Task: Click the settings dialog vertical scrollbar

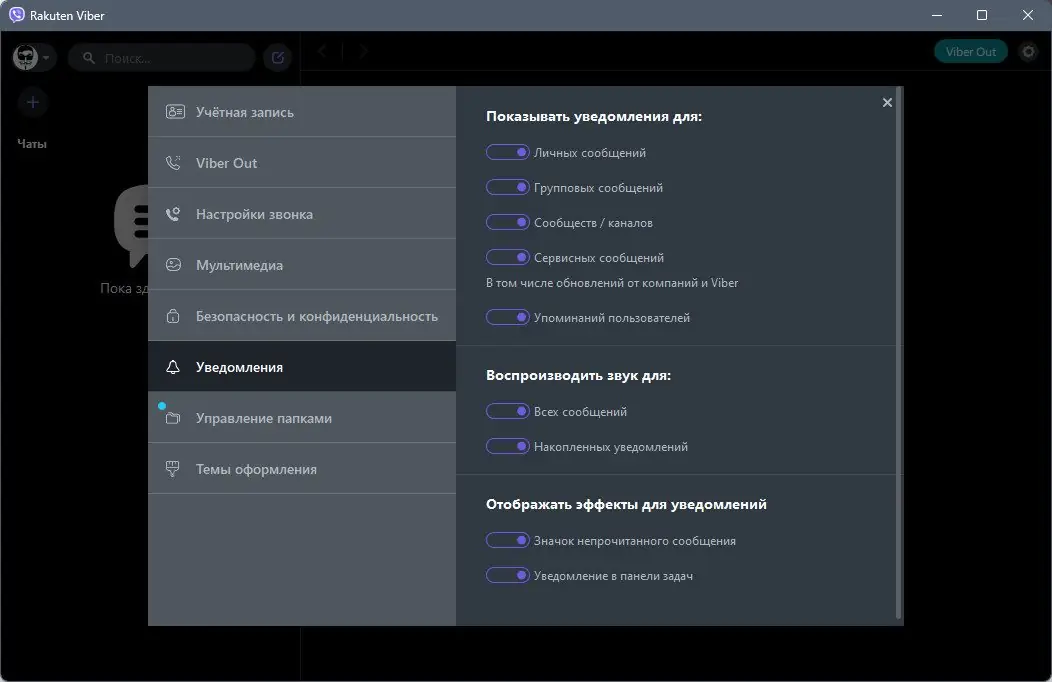Action: click(900, 350)
